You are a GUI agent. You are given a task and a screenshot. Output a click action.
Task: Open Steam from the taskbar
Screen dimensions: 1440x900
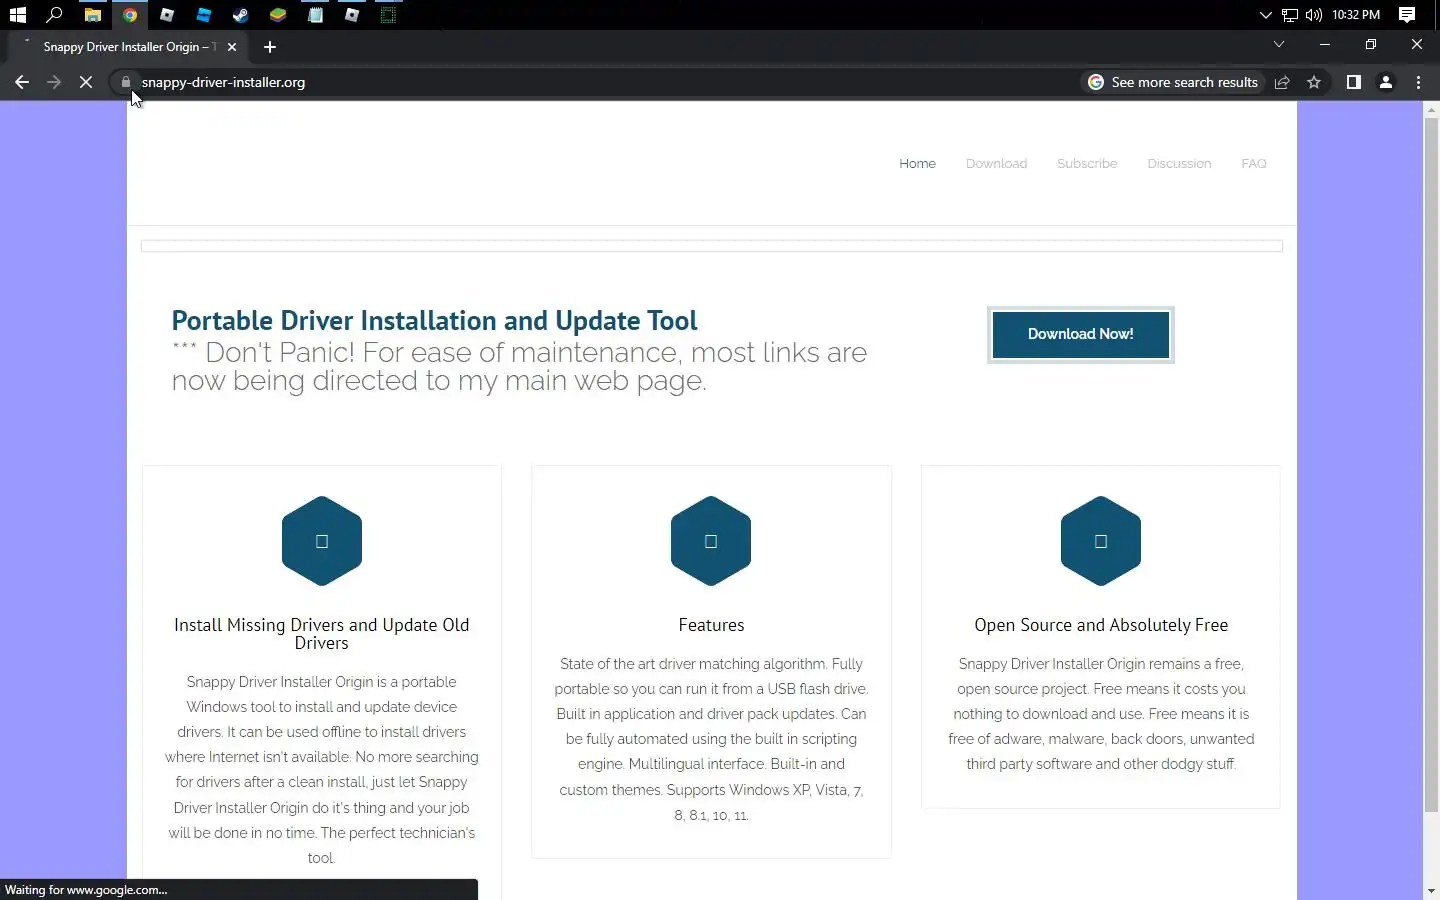pos(240,15)
